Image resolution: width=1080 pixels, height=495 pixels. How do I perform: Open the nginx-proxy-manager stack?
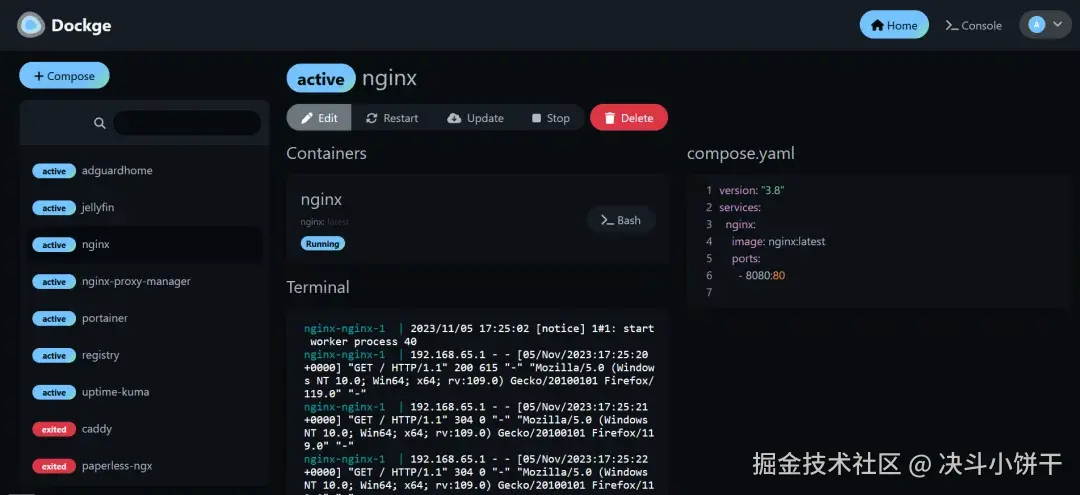coord(145,282)
